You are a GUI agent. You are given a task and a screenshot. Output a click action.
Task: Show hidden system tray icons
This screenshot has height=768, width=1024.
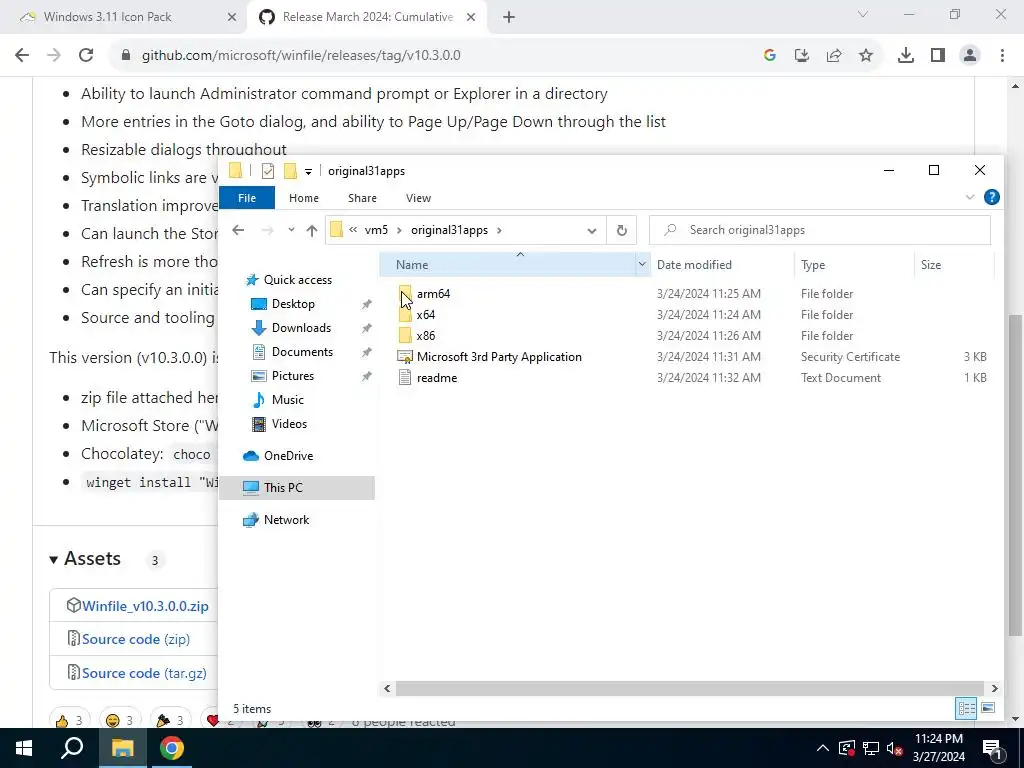(823, 748)
